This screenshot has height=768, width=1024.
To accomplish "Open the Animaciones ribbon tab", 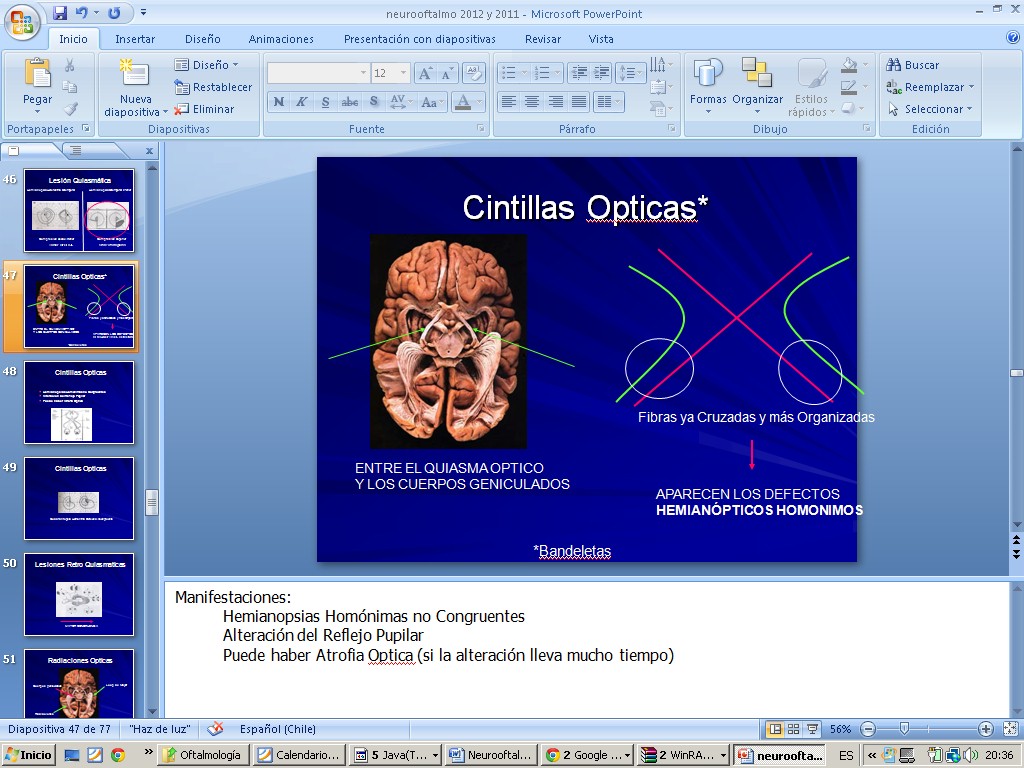I will (281, 39).
